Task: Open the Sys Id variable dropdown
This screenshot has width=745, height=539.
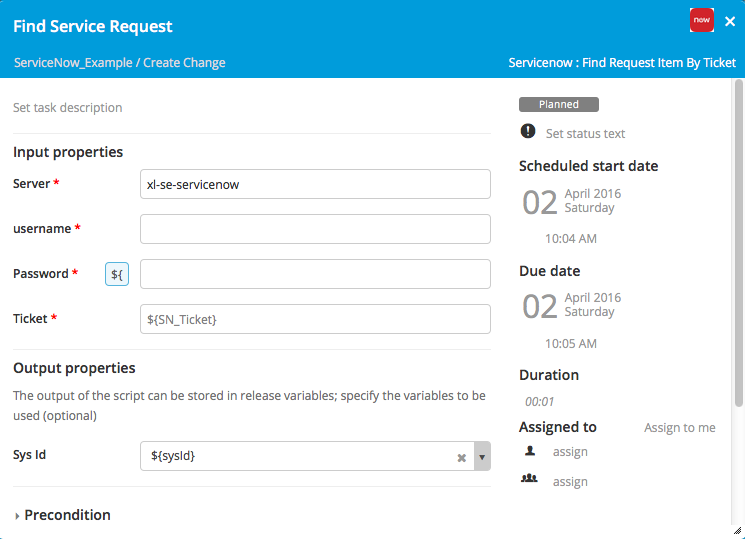Action: tap(482, 456)
